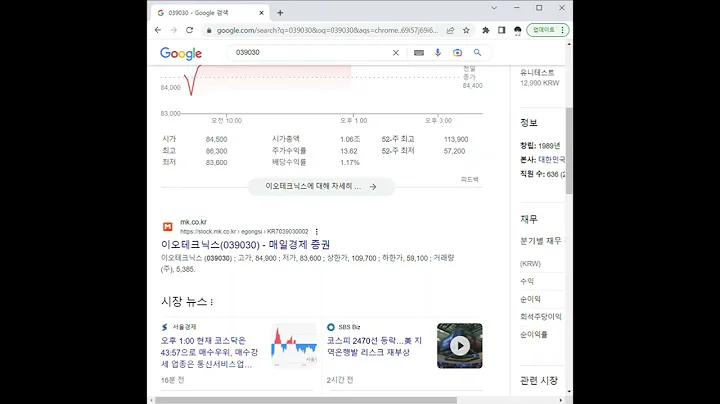The image size is (720, 404).
Task: Click the 관련 시장 heading
Action: pos(539,380)
